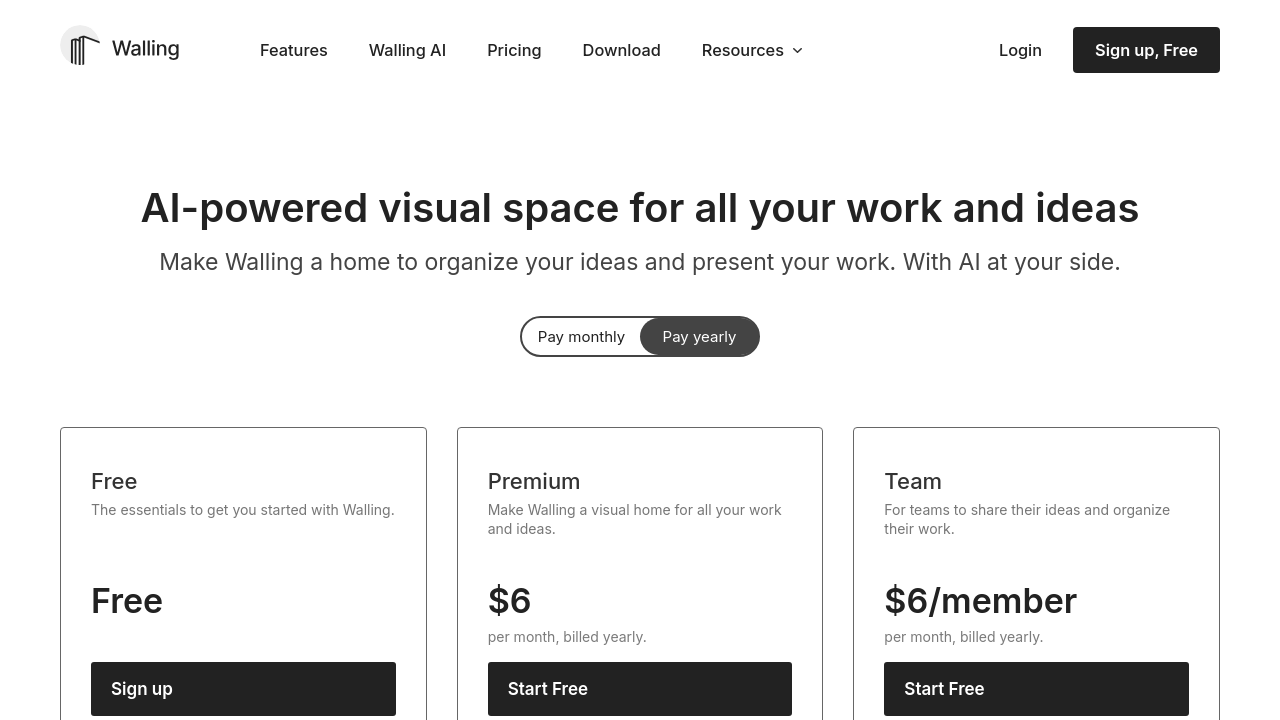Image resolution: width=1280 pixels, height=720 pixels.
Task: Click Start Free under Premium plan
Action: tap(640, 689)
